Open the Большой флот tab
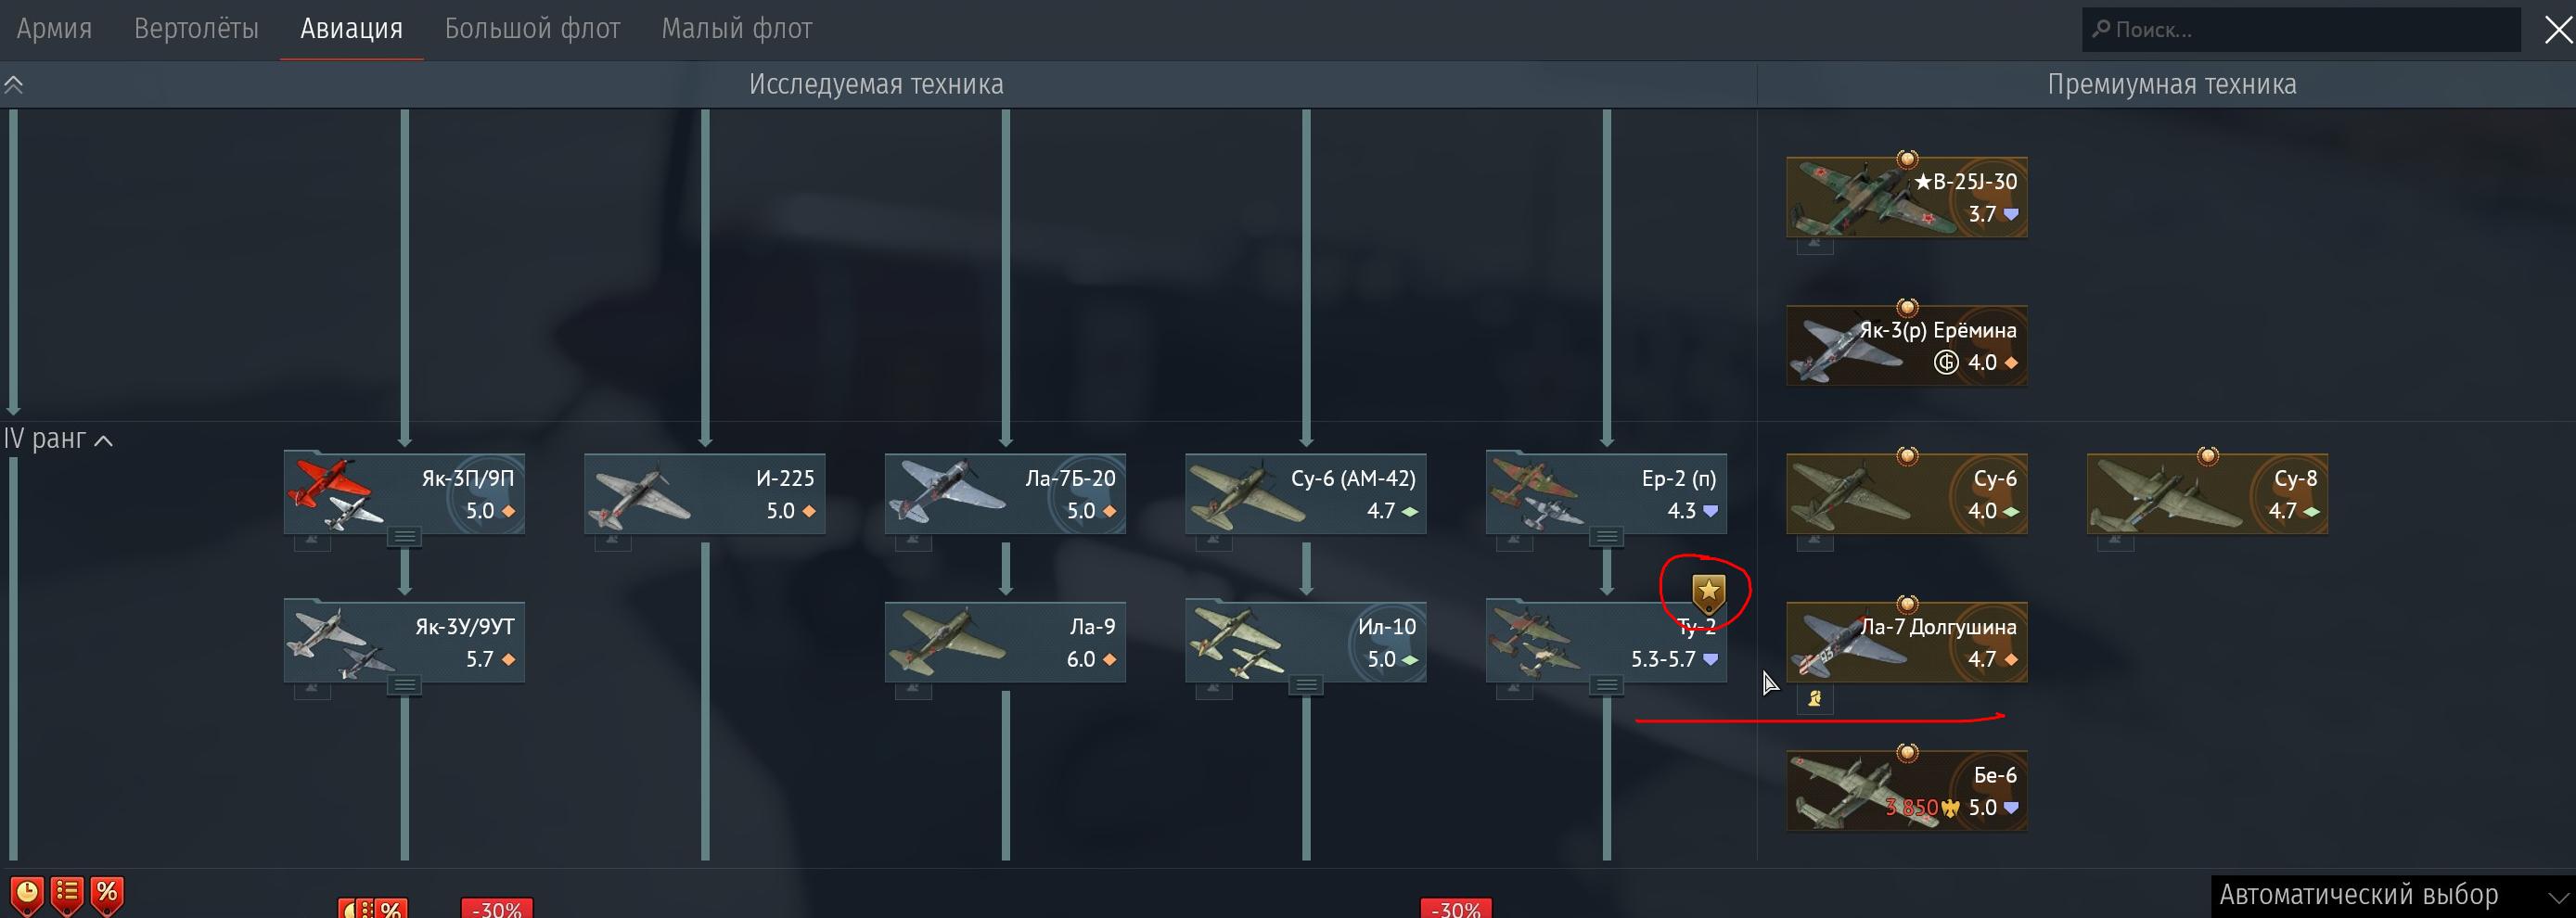 click(x=532, y=29)
